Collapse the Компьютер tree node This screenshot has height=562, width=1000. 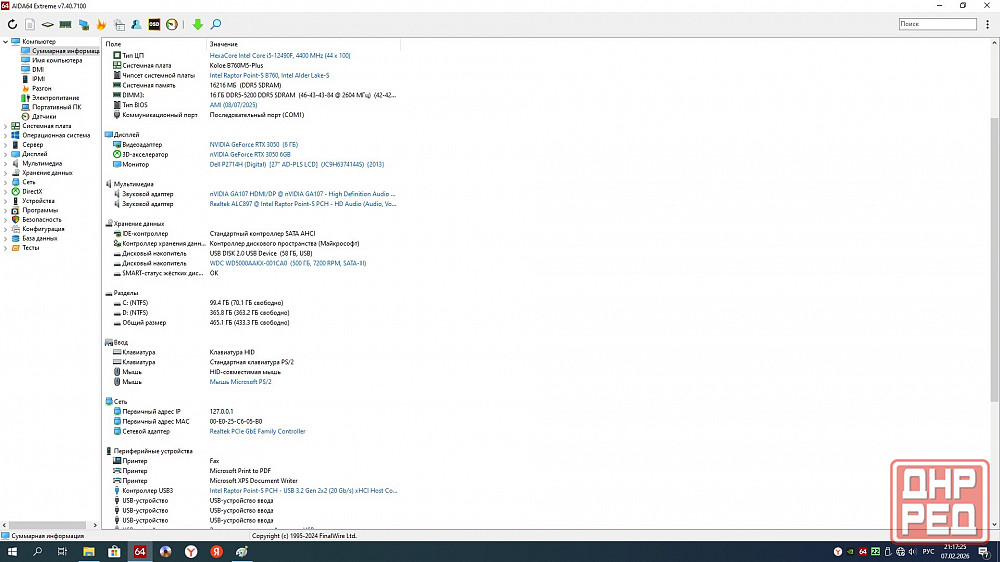6,41
